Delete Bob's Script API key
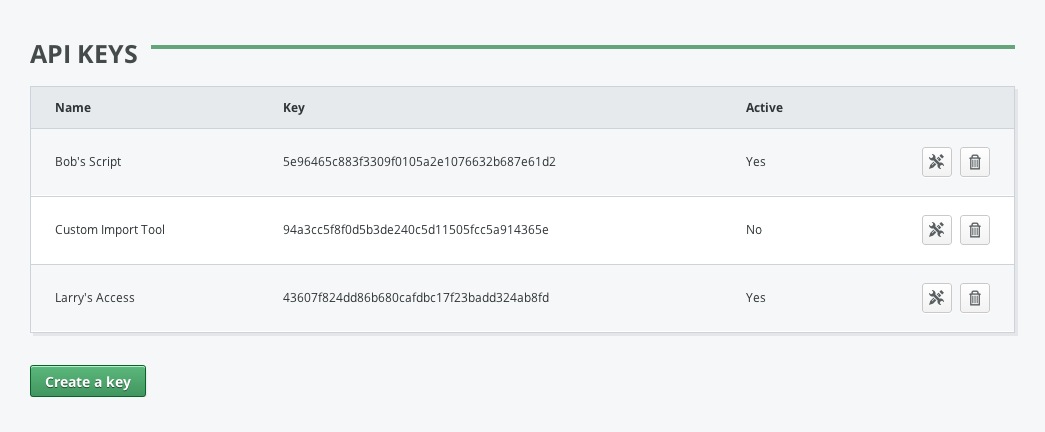Image resolution: width=1045 pixels, height=432 pixels. (975, 162)
